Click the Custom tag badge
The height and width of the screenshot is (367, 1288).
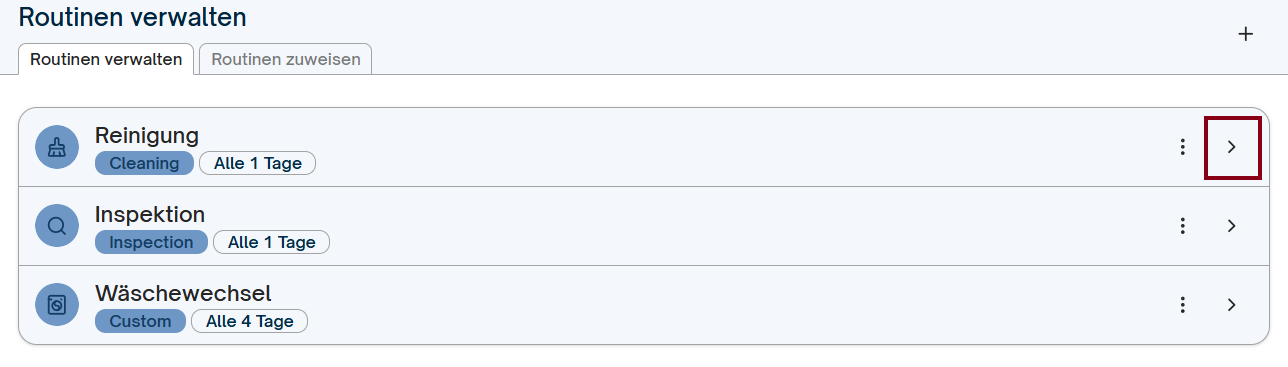point(140,321)
